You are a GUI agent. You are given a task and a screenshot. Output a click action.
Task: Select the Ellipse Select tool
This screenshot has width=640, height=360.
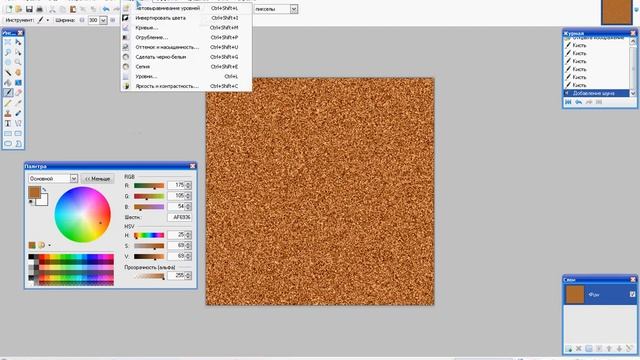[8, 62]
